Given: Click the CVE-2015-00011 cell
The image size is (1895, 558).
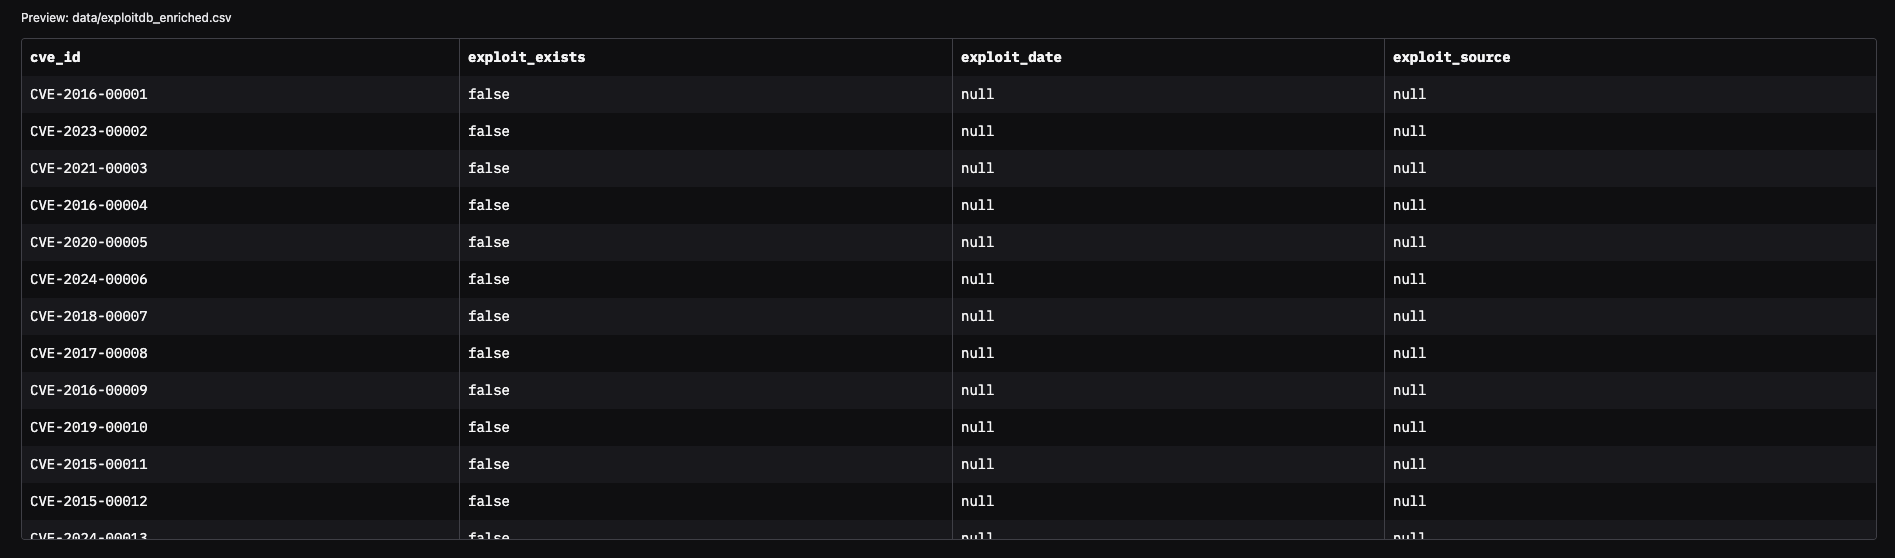Looking at the screenshot, I should (89, 464).
